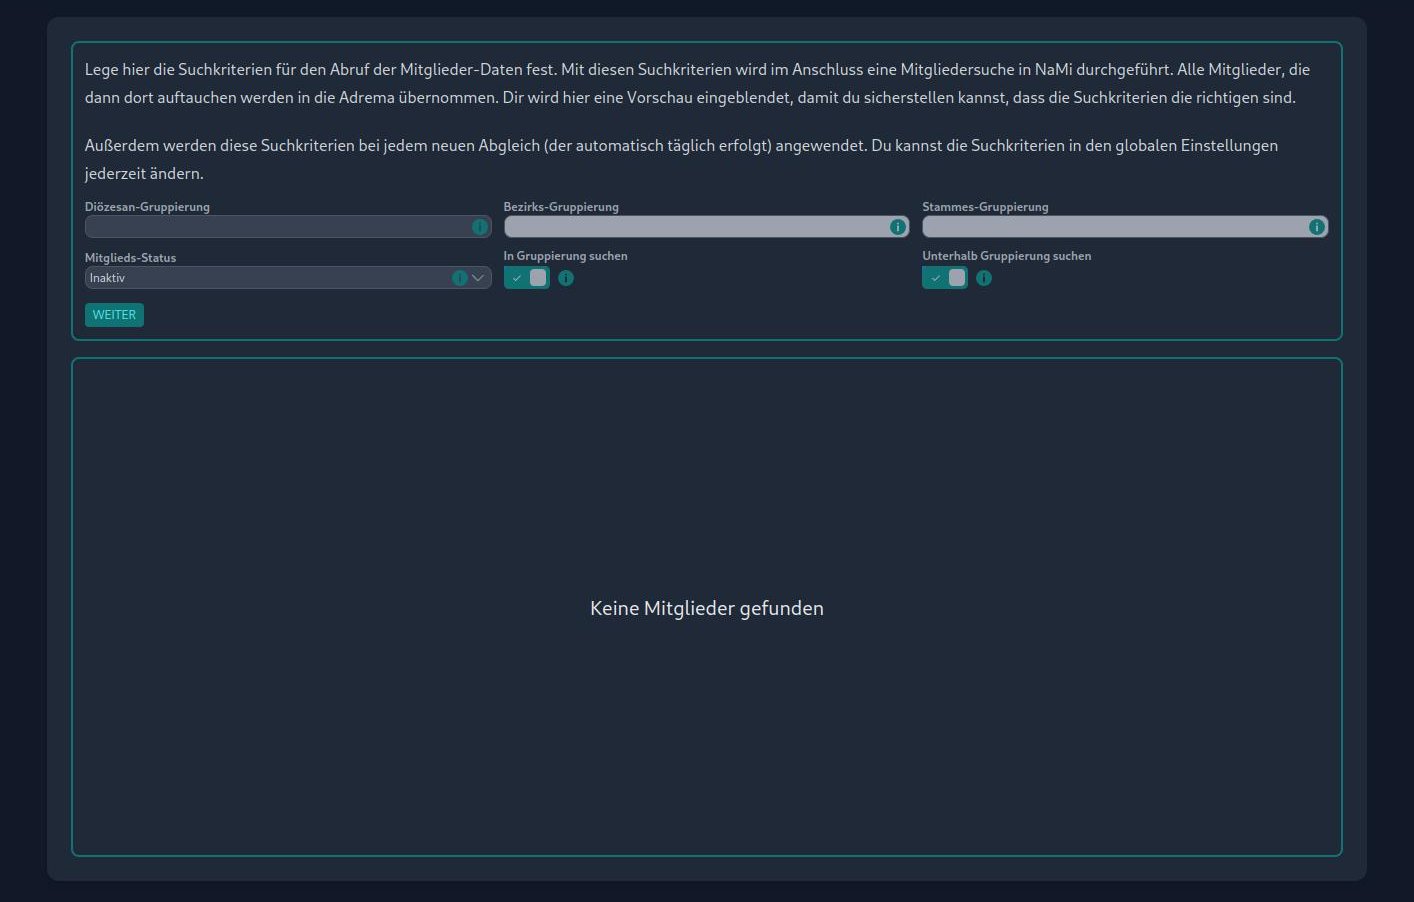Open info next to 'Unterhalb Gruppierung suchen' toggle
The width and height of the screenshot is (1414, 902).
pyautogui.click(x=984, y=278)
